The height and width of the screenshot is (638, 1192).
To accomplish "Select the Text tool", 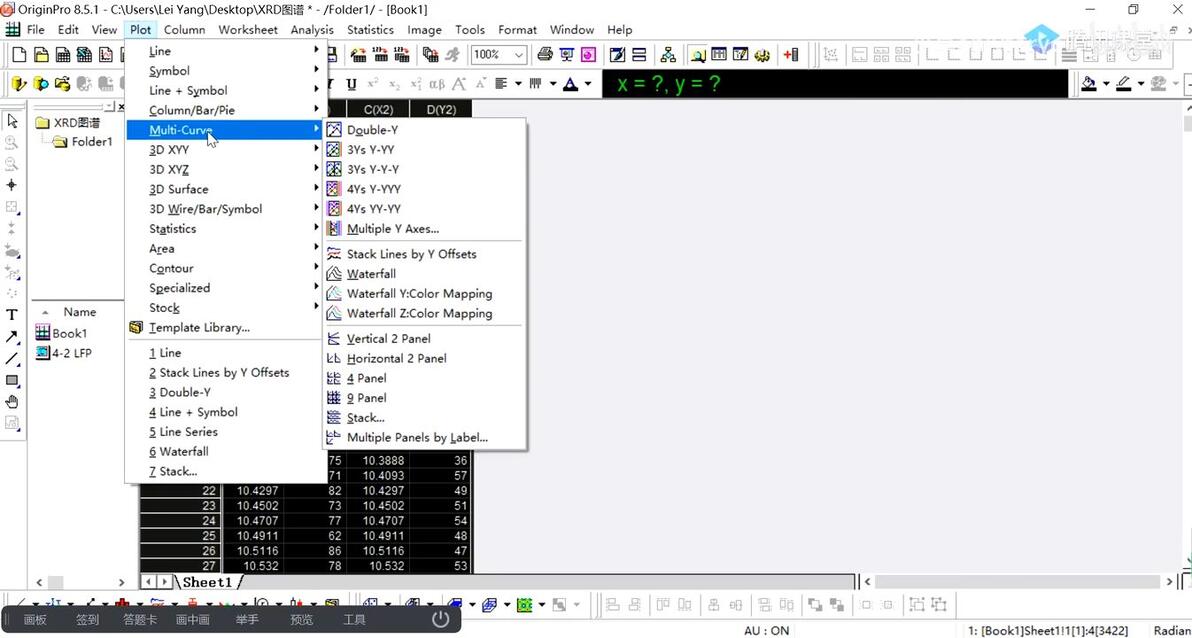I will [12, 314].
